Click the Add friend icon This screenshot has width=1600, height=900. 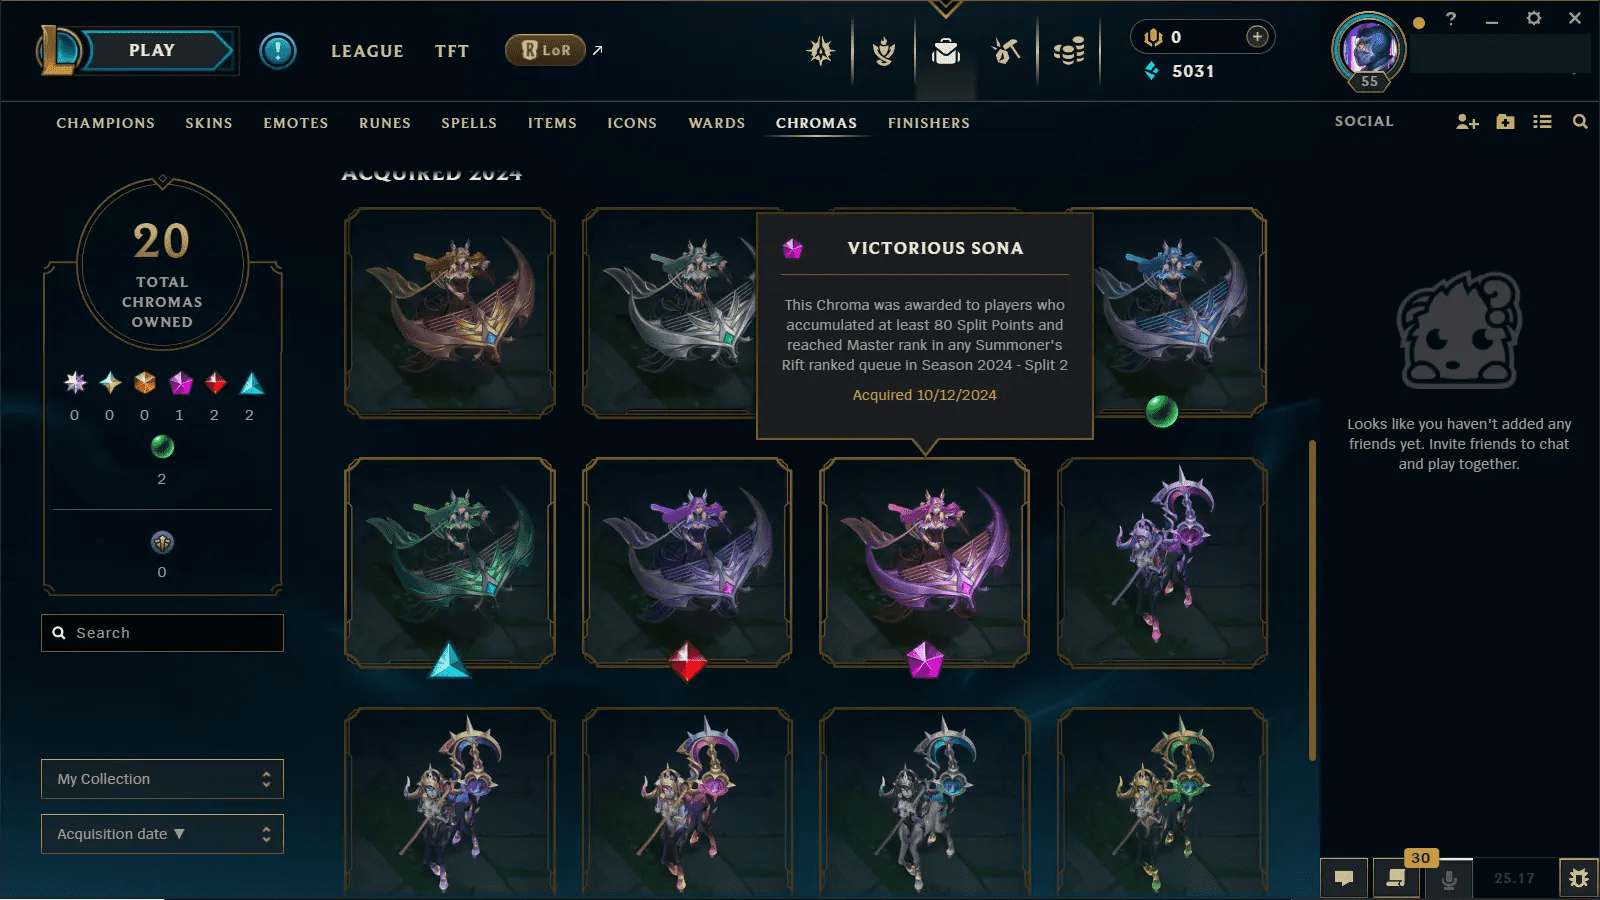click(x=1467, y=122)
